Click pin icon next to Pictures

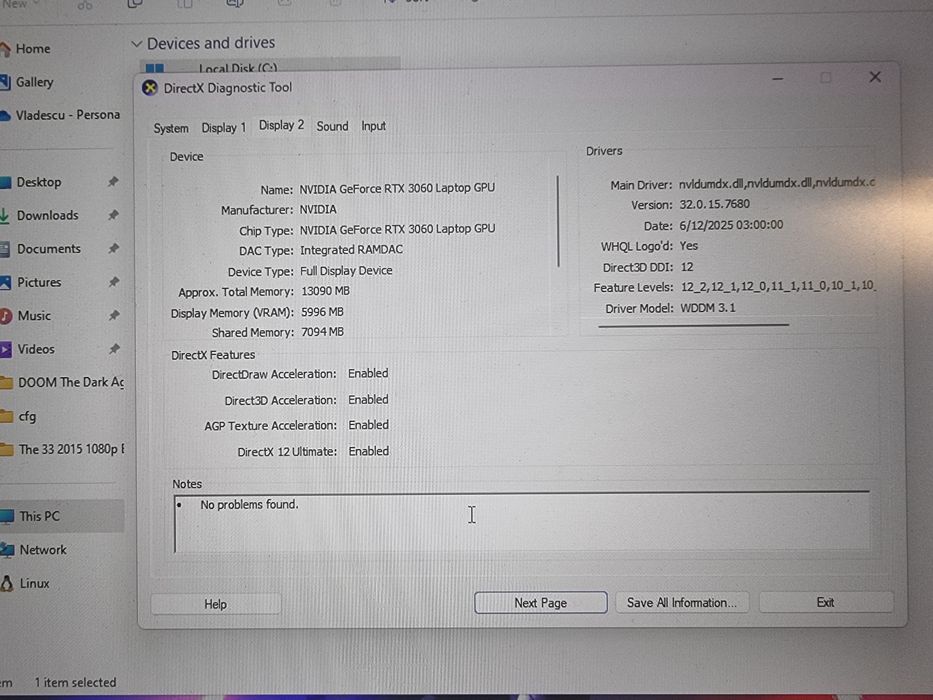tap(113, 282)
